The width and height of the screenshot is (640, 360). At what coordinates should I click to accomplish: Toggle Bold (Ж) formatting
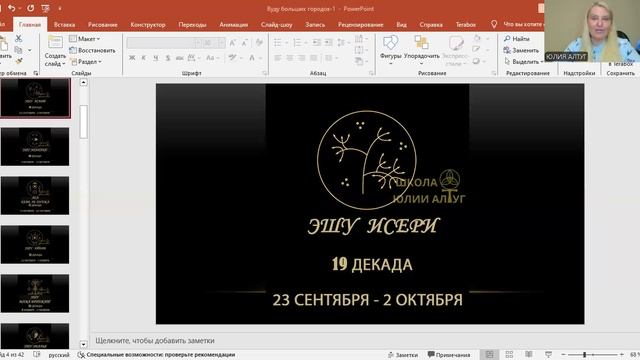coord(132,58)
